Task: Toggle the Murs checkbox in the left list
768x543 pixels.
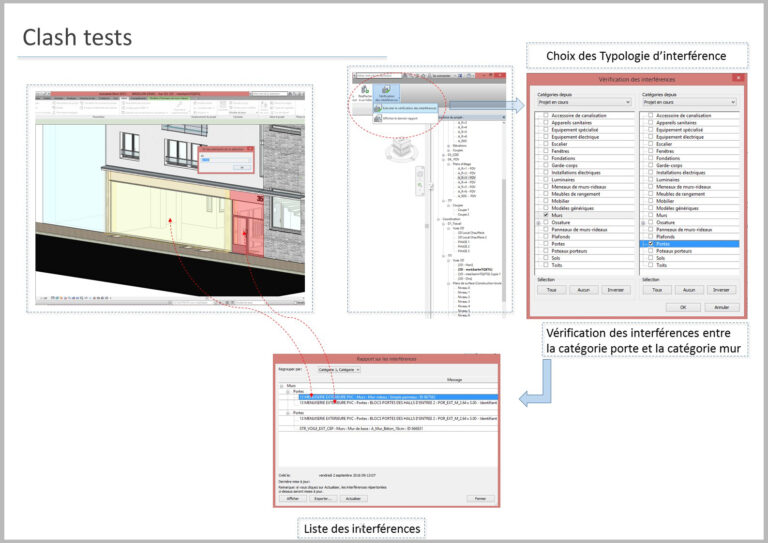Action: [545, 215]
